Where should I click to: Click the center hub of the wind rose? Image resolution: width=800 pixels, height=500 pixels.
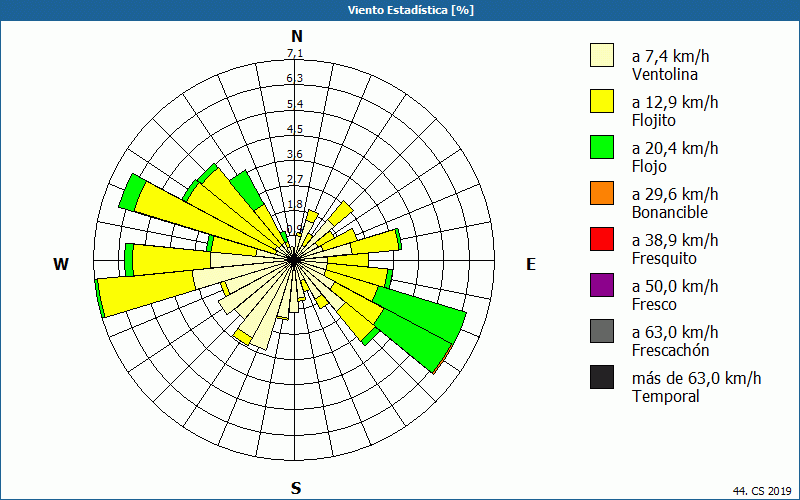294,260
